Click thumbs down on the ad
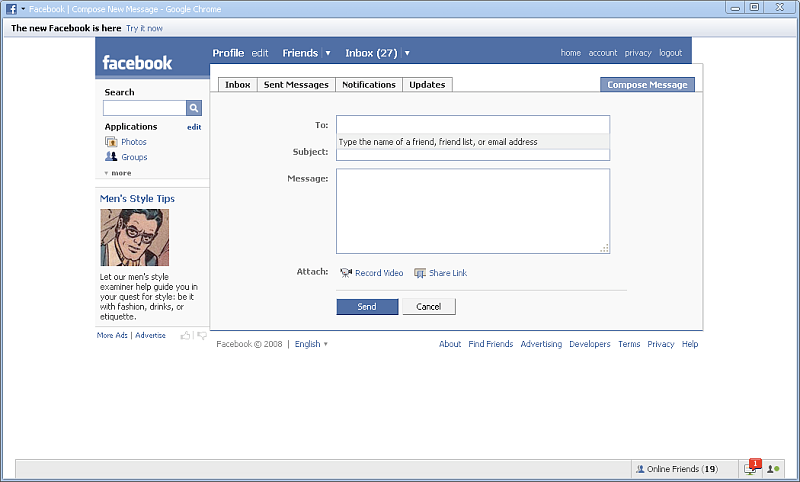 click(x=202, y=335)
